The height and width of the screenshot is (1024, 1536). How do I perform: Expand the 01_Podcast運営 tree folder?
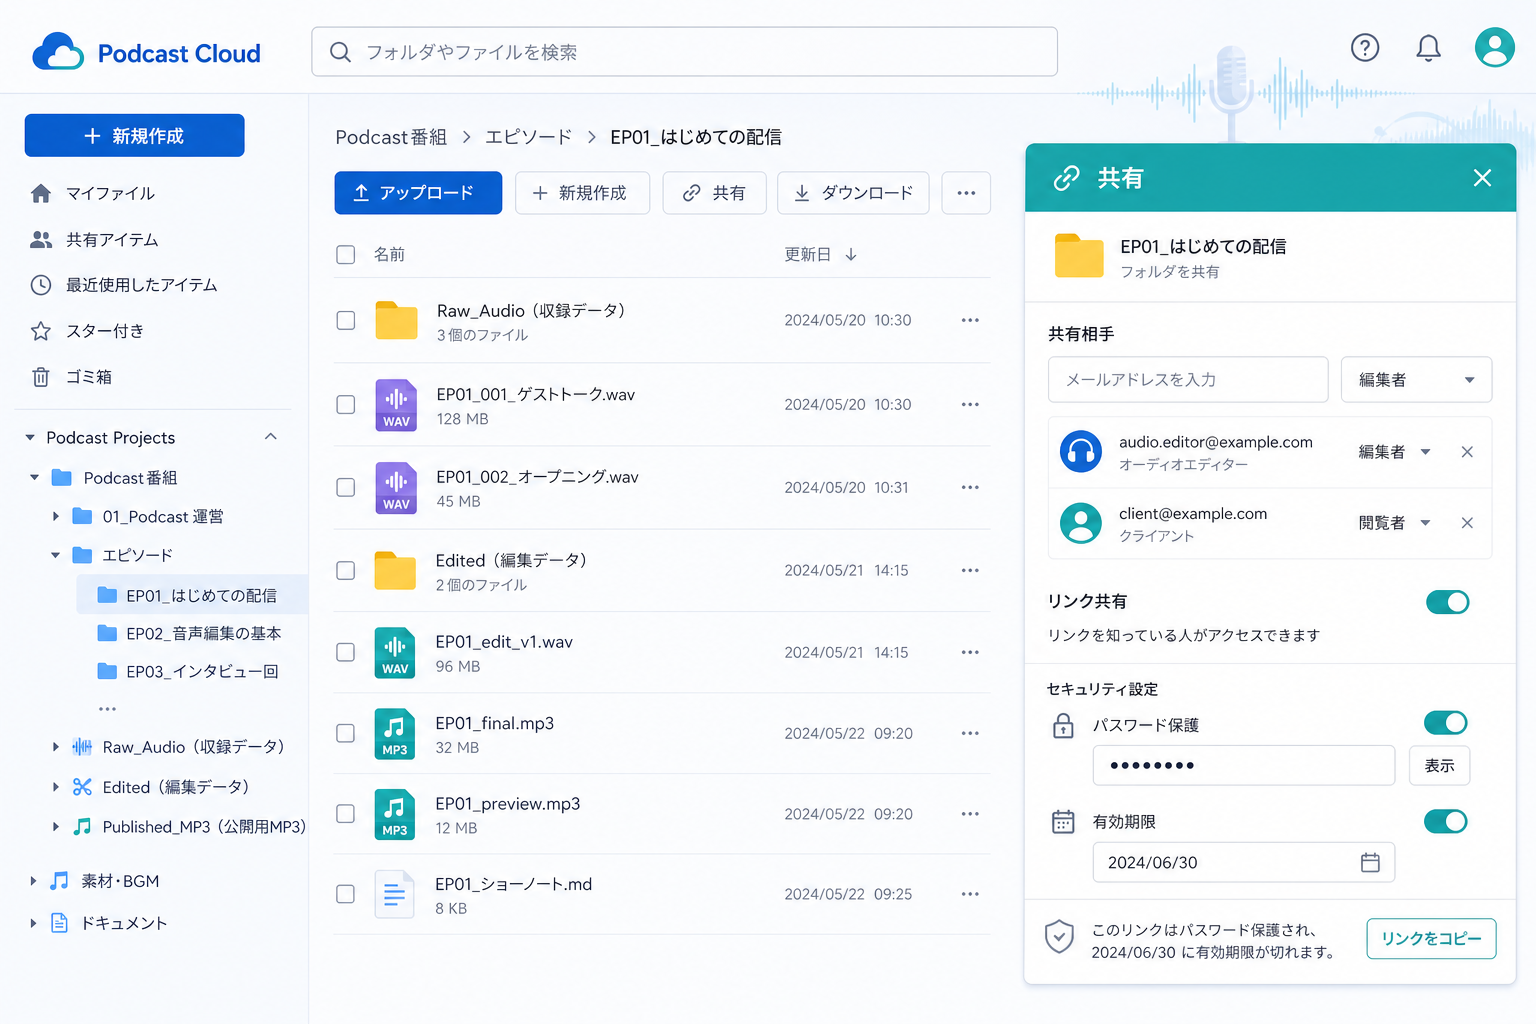56,516
